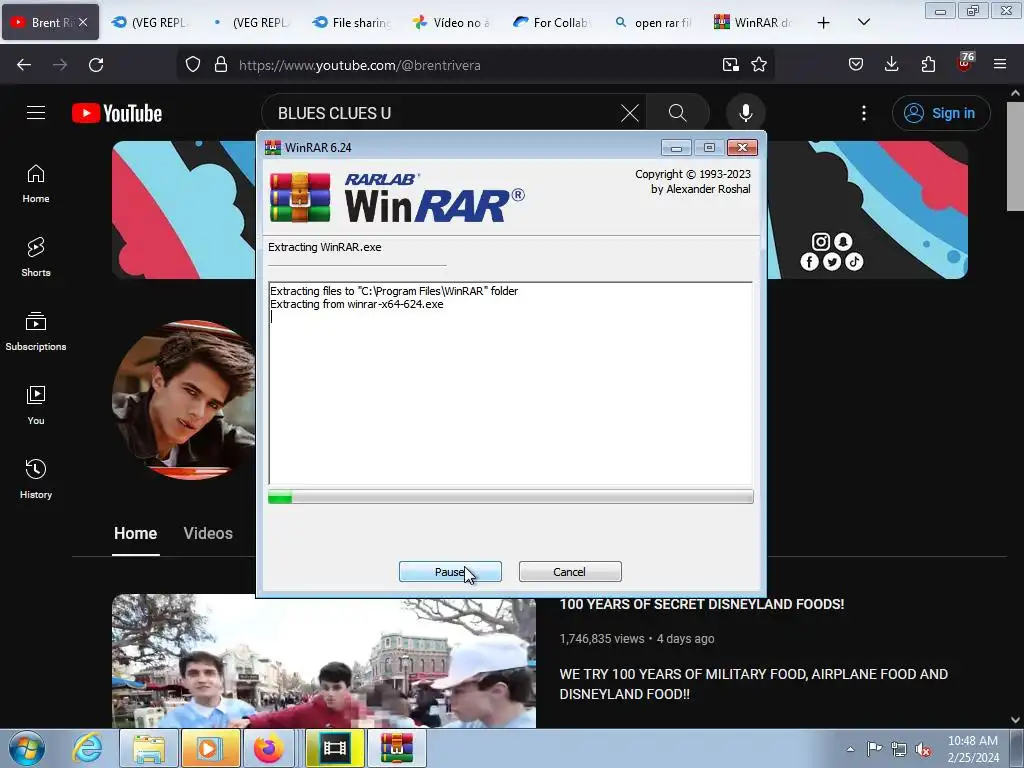Open Windows Explorer folder on taskbar

point(149,748)
